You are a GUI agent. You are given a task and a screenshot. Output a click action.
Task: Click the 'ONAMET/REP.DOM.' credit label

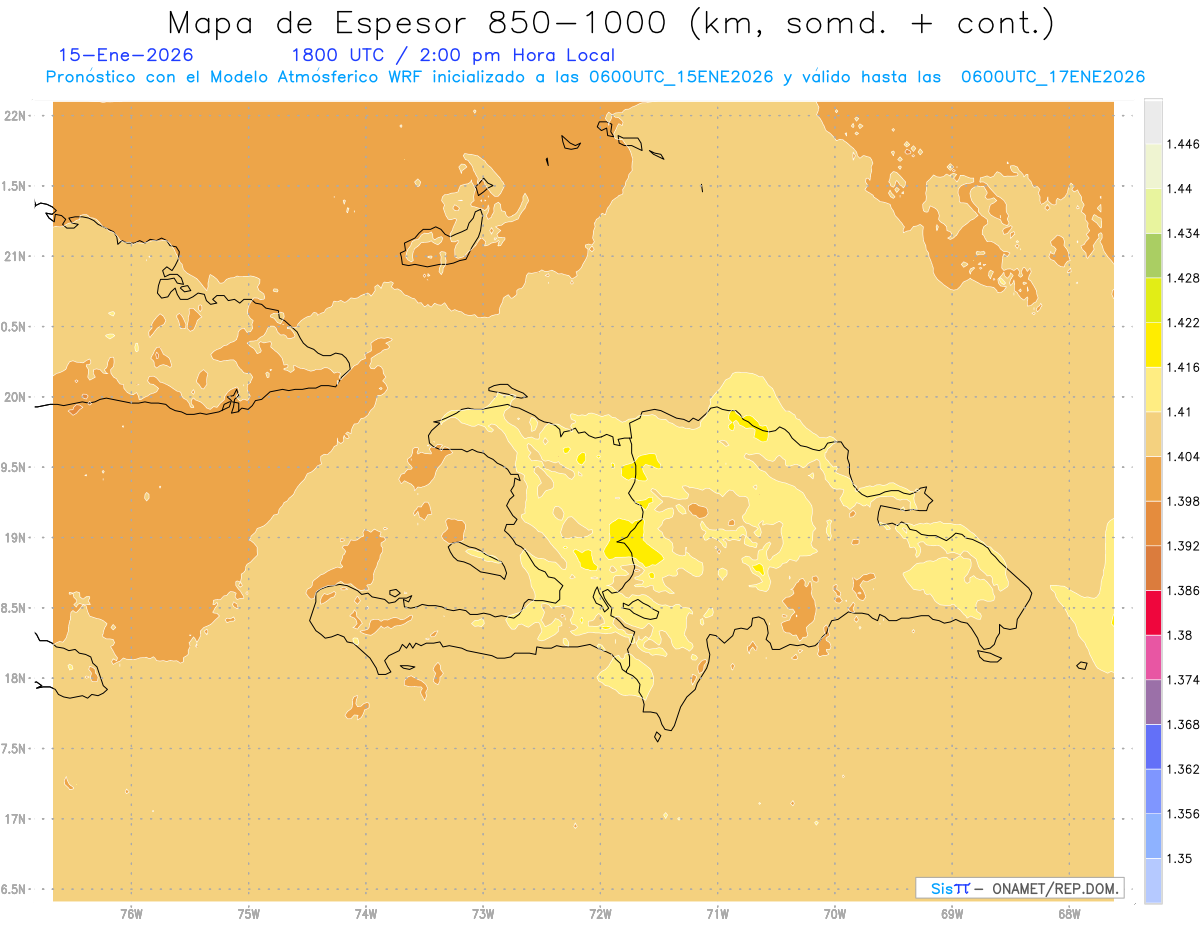pos(1056,888)
